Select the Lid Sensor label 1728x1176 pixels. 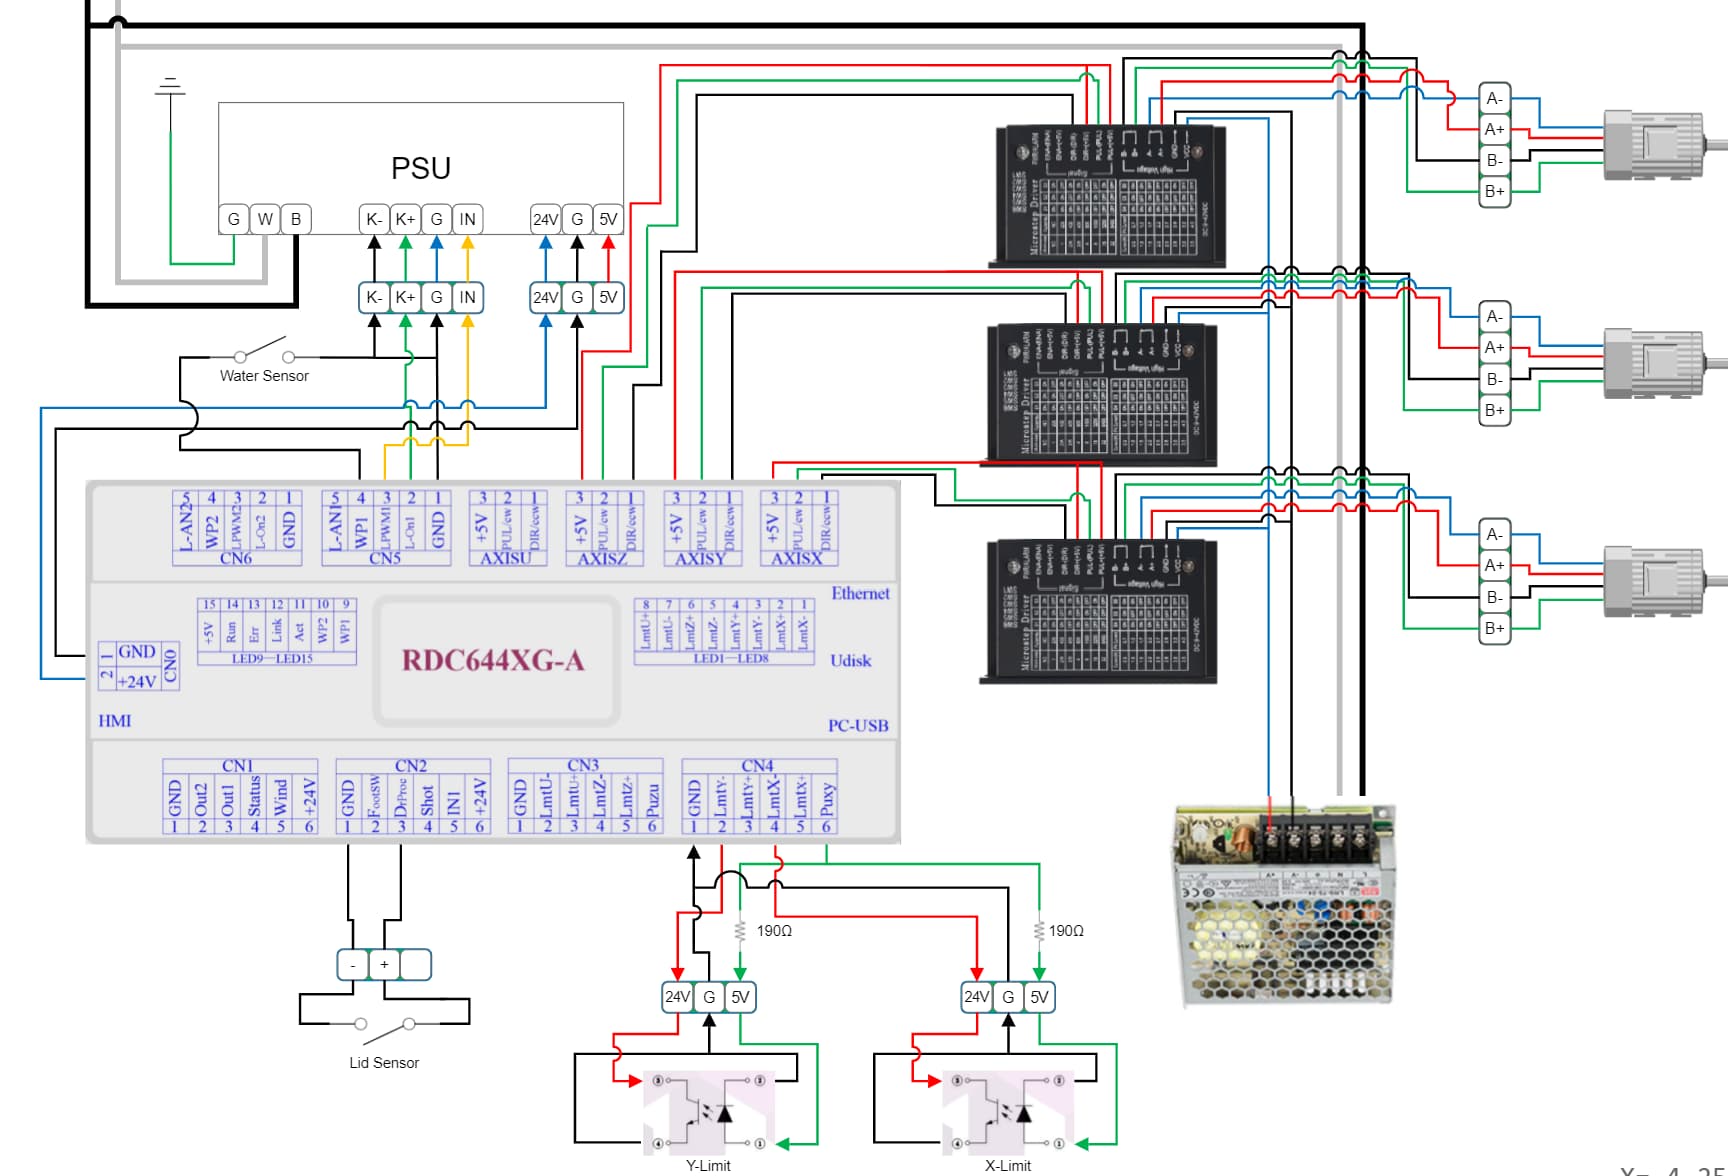click(384, 1063)
